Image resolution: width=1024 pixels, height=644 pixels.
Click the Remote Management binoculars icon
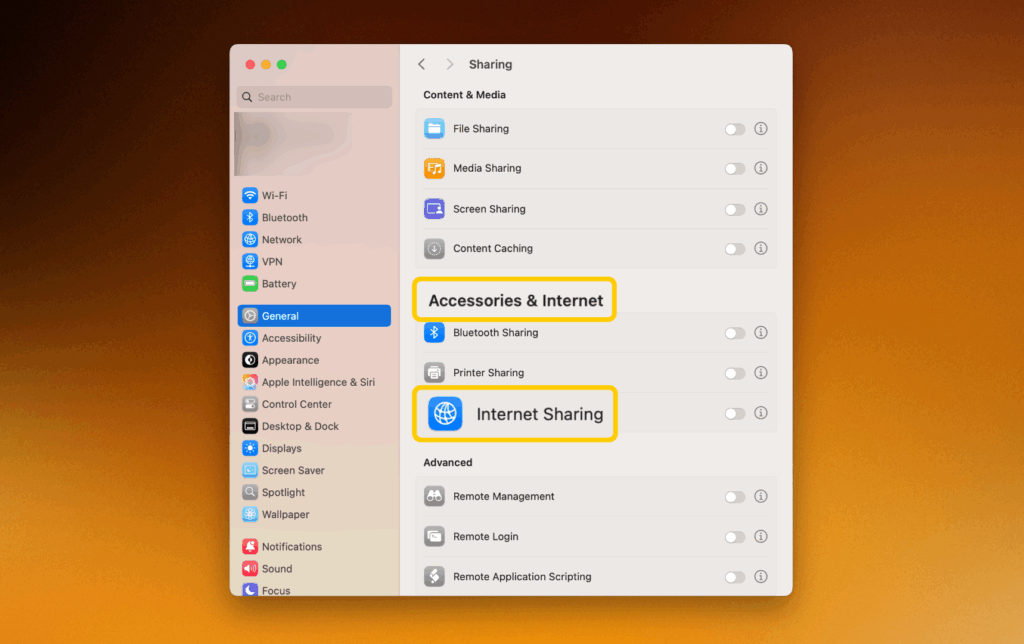coord(434,496)
